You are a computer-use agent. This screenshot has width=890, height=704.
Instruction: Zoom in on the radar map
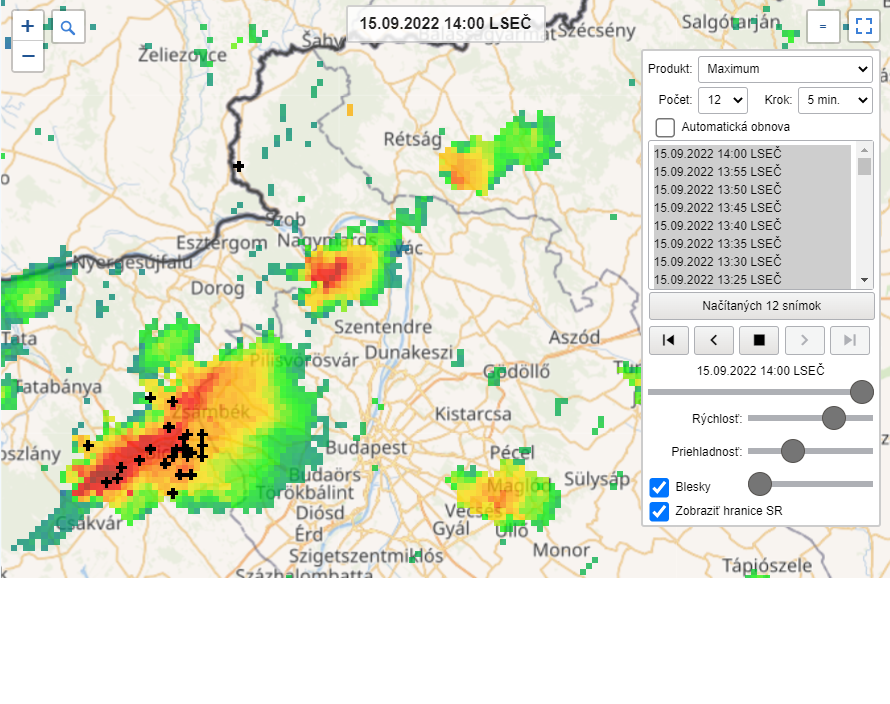[x=28, y=27]
